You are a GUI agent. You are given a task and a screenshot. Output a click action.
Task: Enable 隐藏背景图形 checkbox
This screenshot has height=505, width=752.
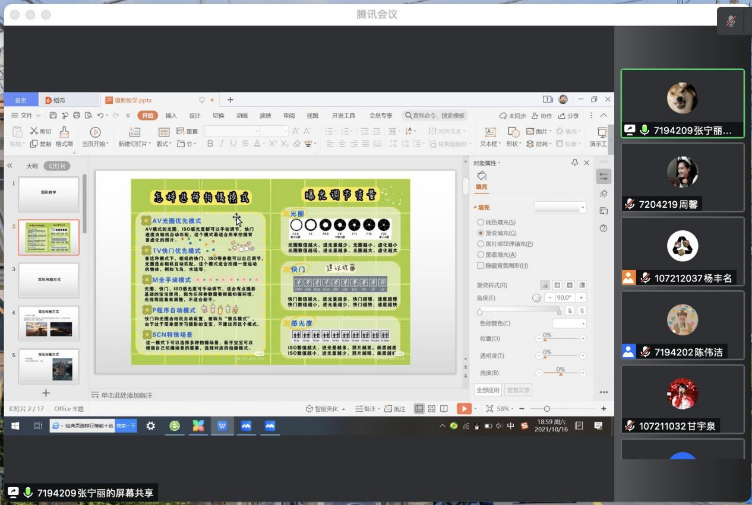click(480, 265)
